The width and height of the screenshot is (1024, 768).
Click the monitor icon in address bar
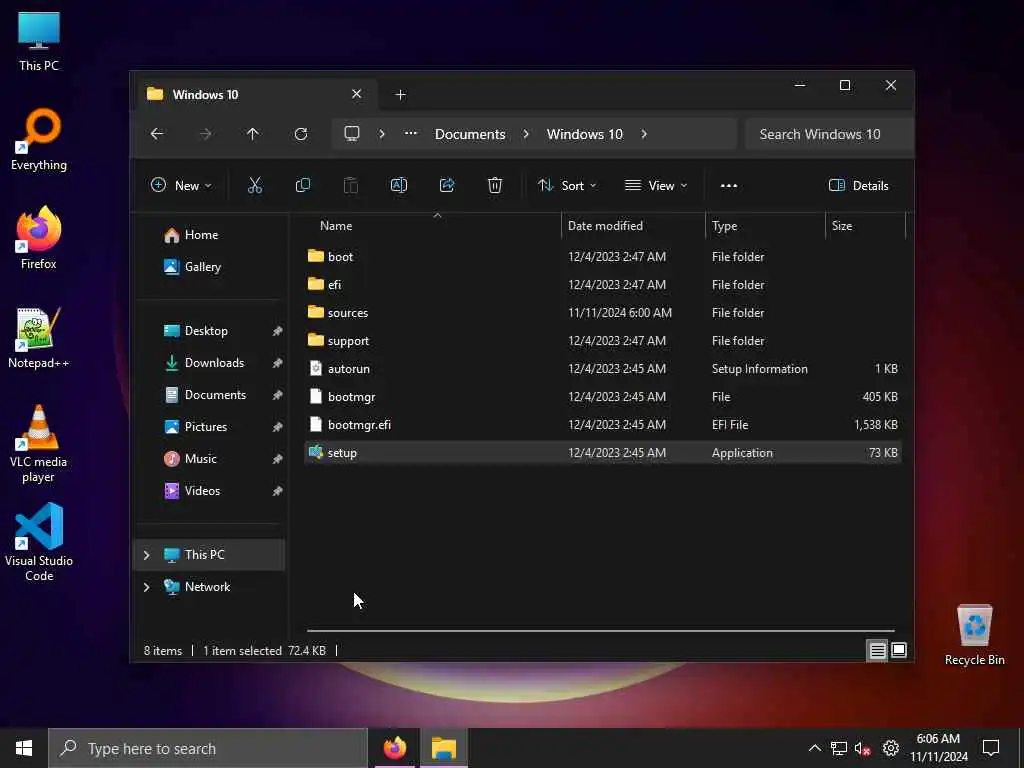tap(352, 134)
